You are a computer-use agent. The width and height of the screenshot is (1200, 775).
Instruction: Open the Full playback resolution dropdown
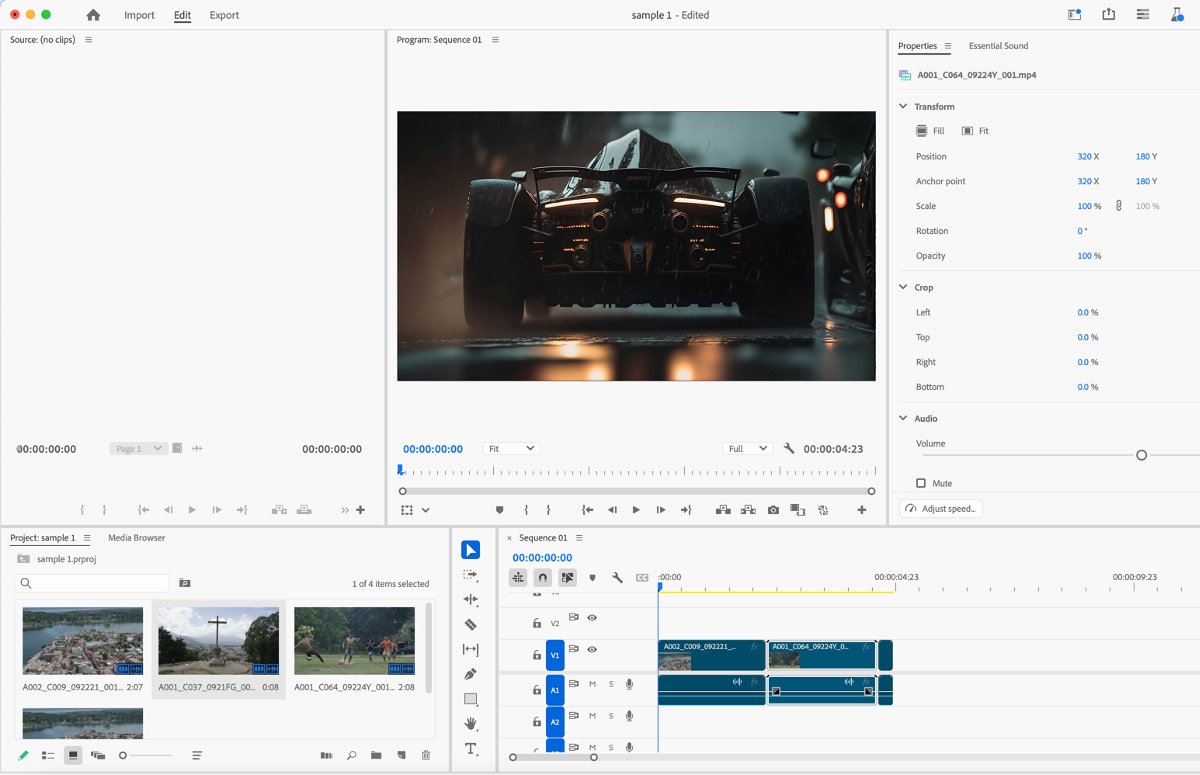click(x=747, y=448)
